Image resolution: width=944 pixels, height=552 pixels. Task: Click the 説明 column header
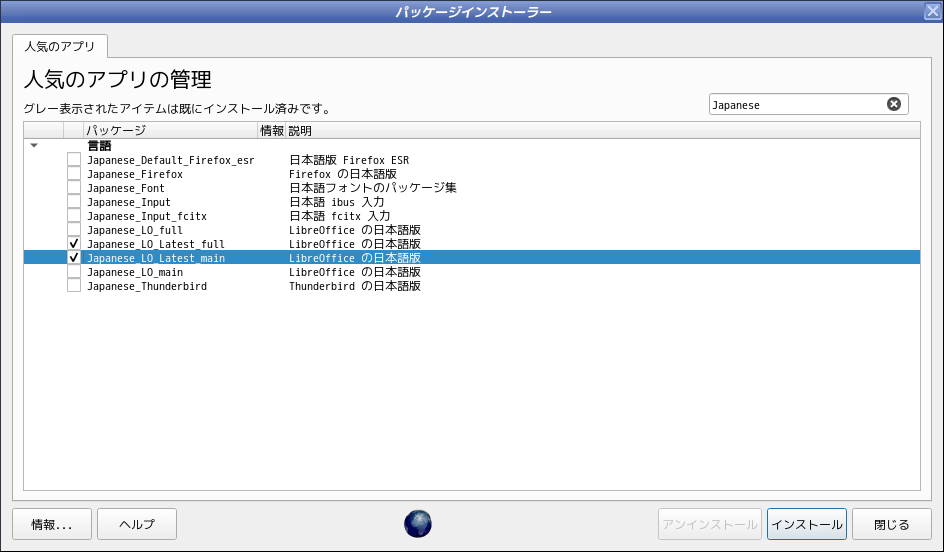coord(603,130)
